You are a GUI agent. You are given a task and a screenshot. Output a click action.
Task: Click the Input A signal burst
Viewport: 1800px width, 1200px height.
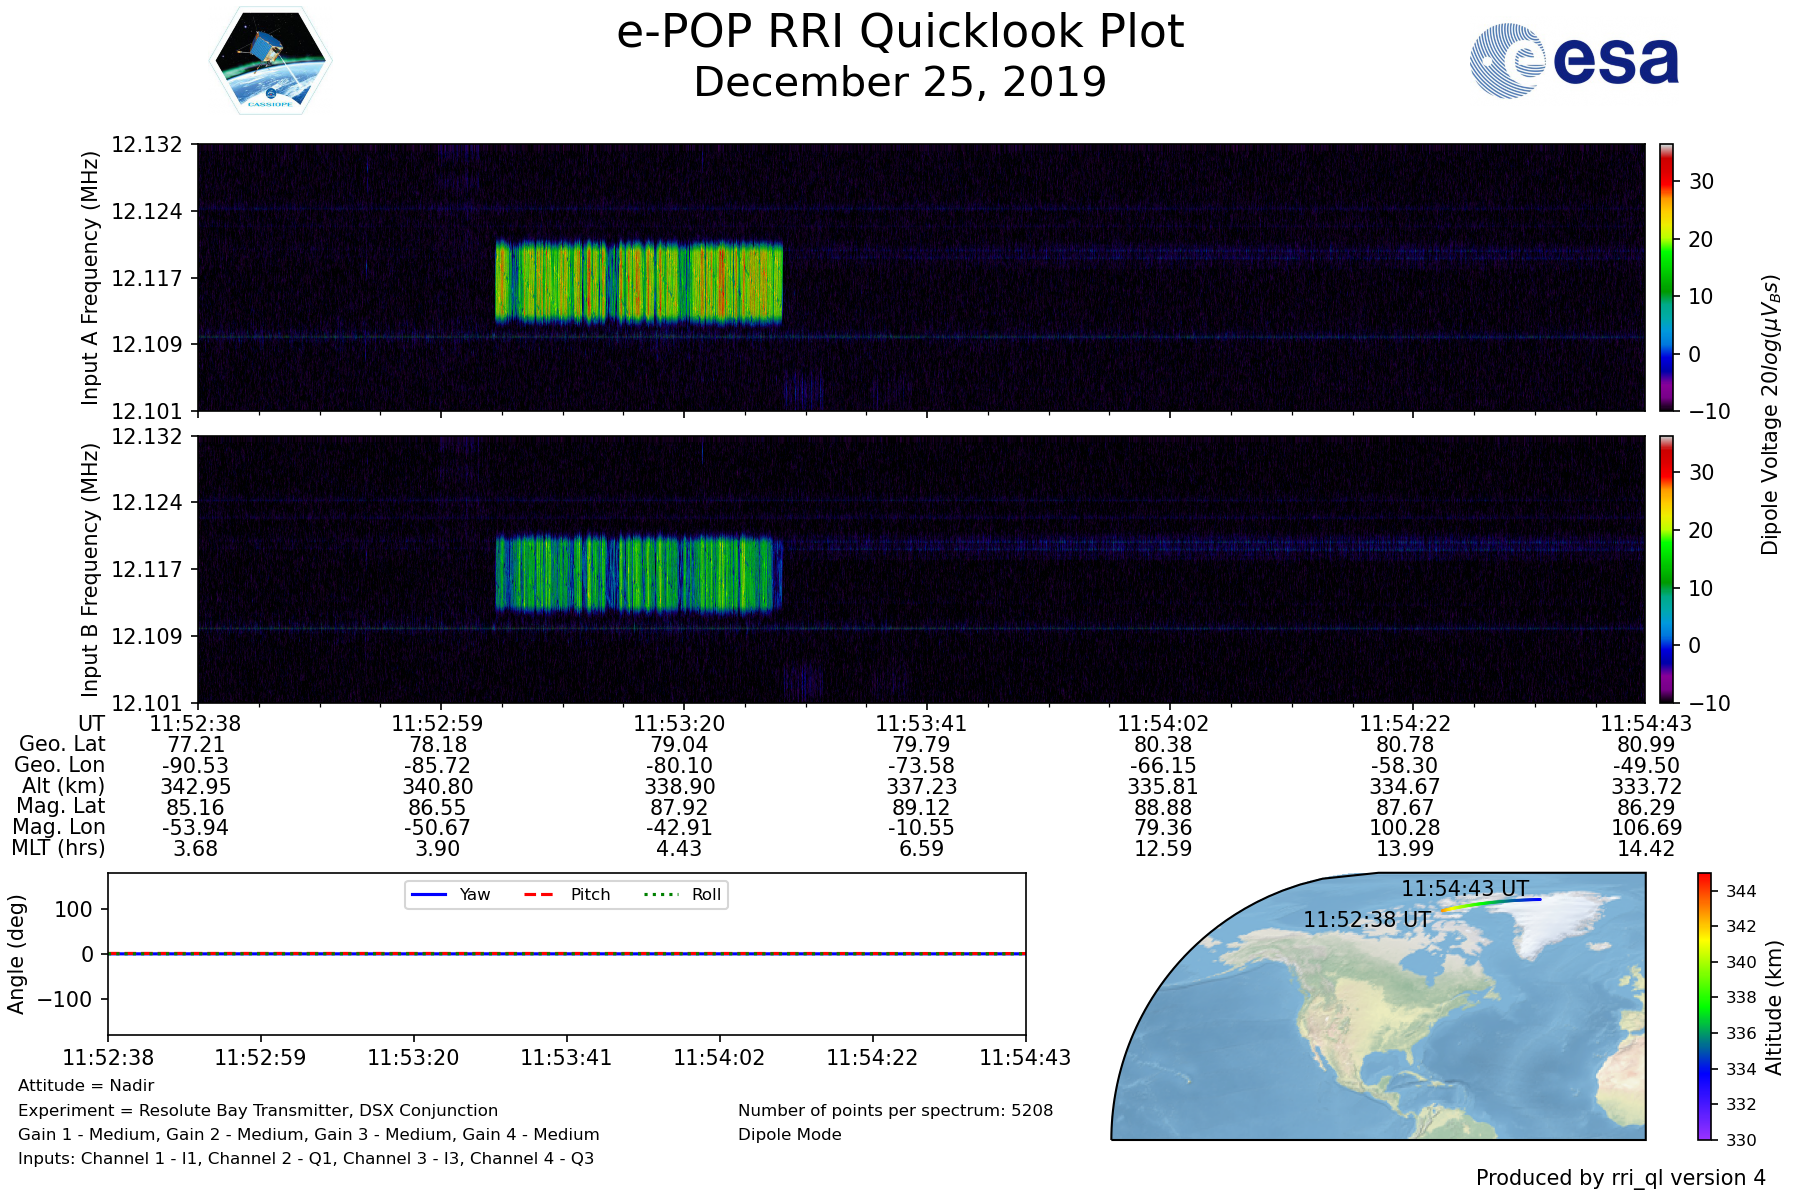(x=638, y=282)
